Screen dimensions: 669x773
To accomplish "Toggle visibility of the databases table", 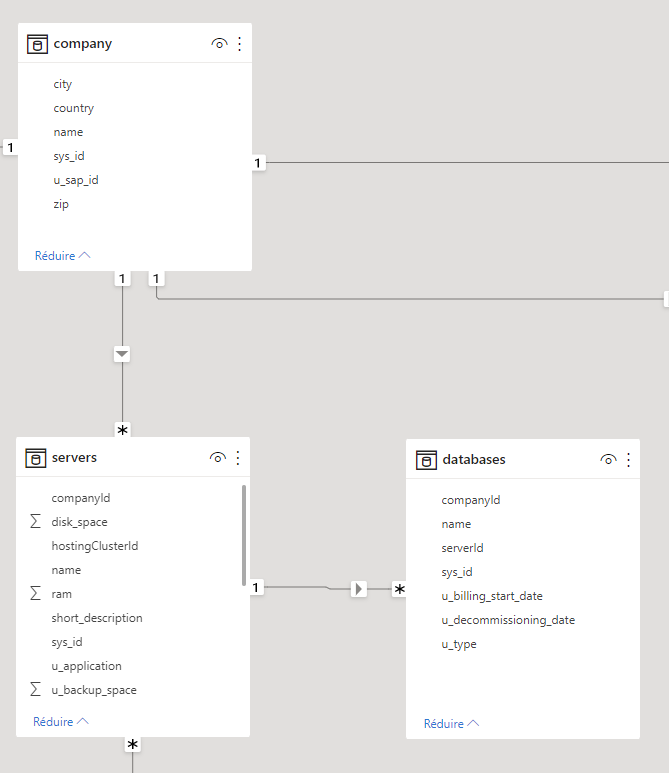I will pyautogui.click(x=608, y=460).
